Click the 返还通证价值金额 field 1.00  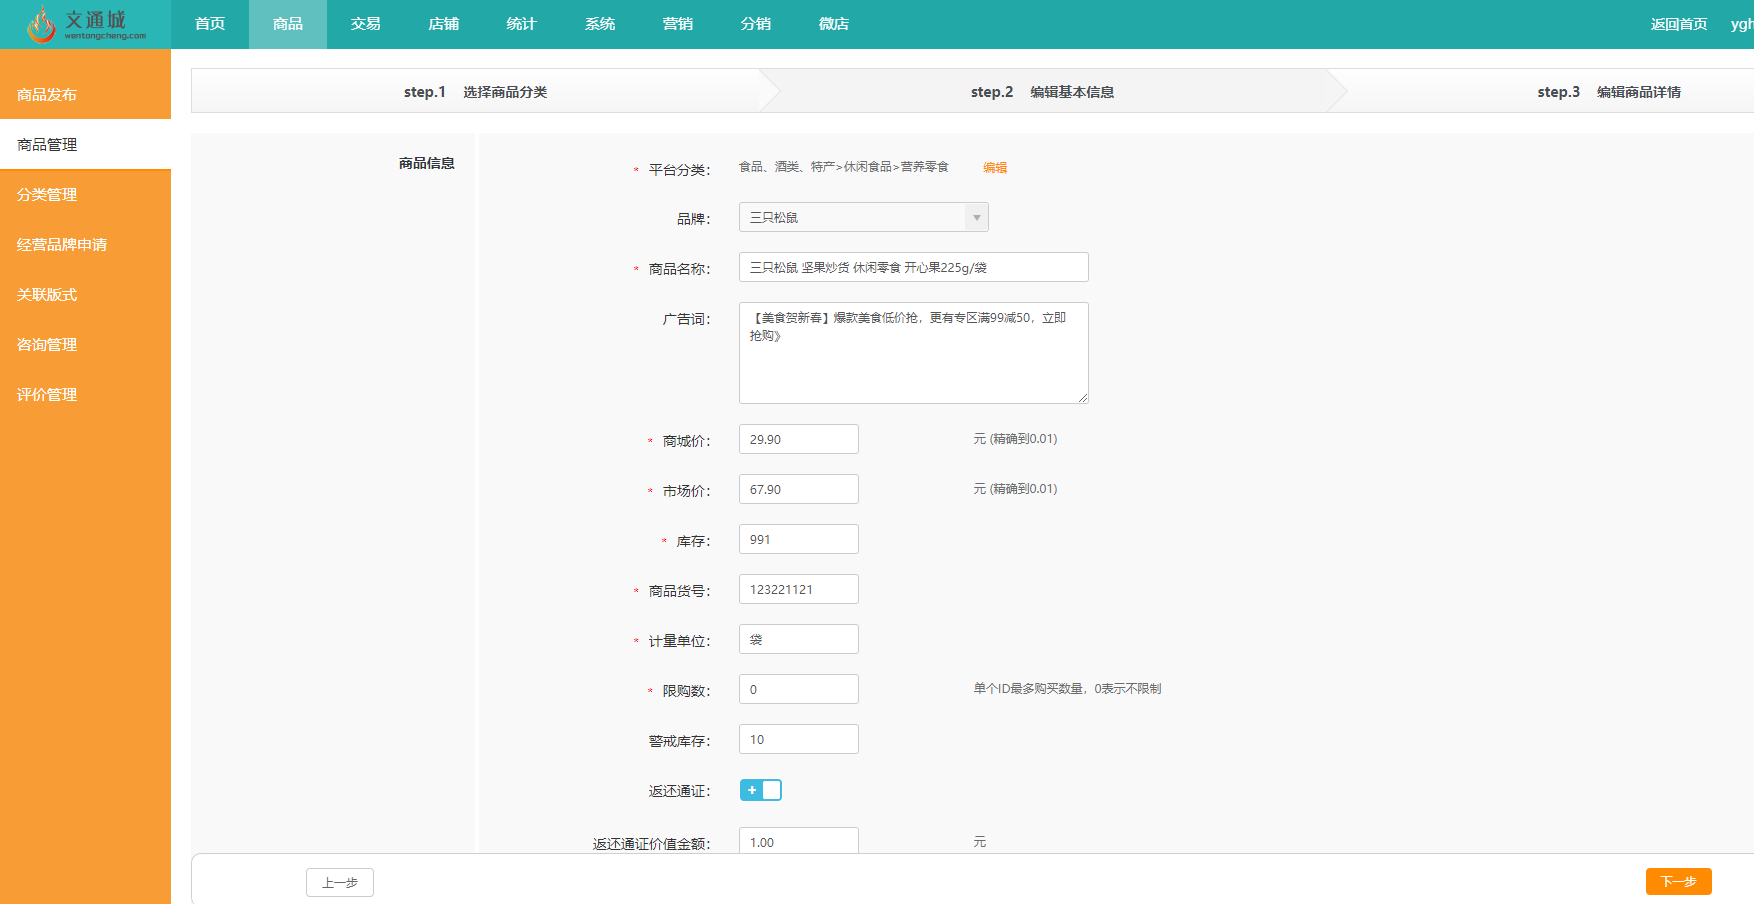[x=799, y=841]
